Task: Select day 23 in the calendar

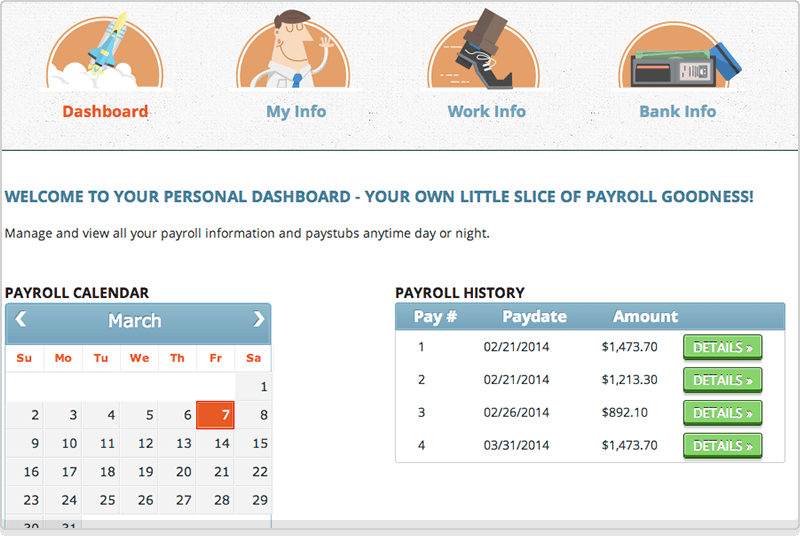Action: (x=25, y=500)
